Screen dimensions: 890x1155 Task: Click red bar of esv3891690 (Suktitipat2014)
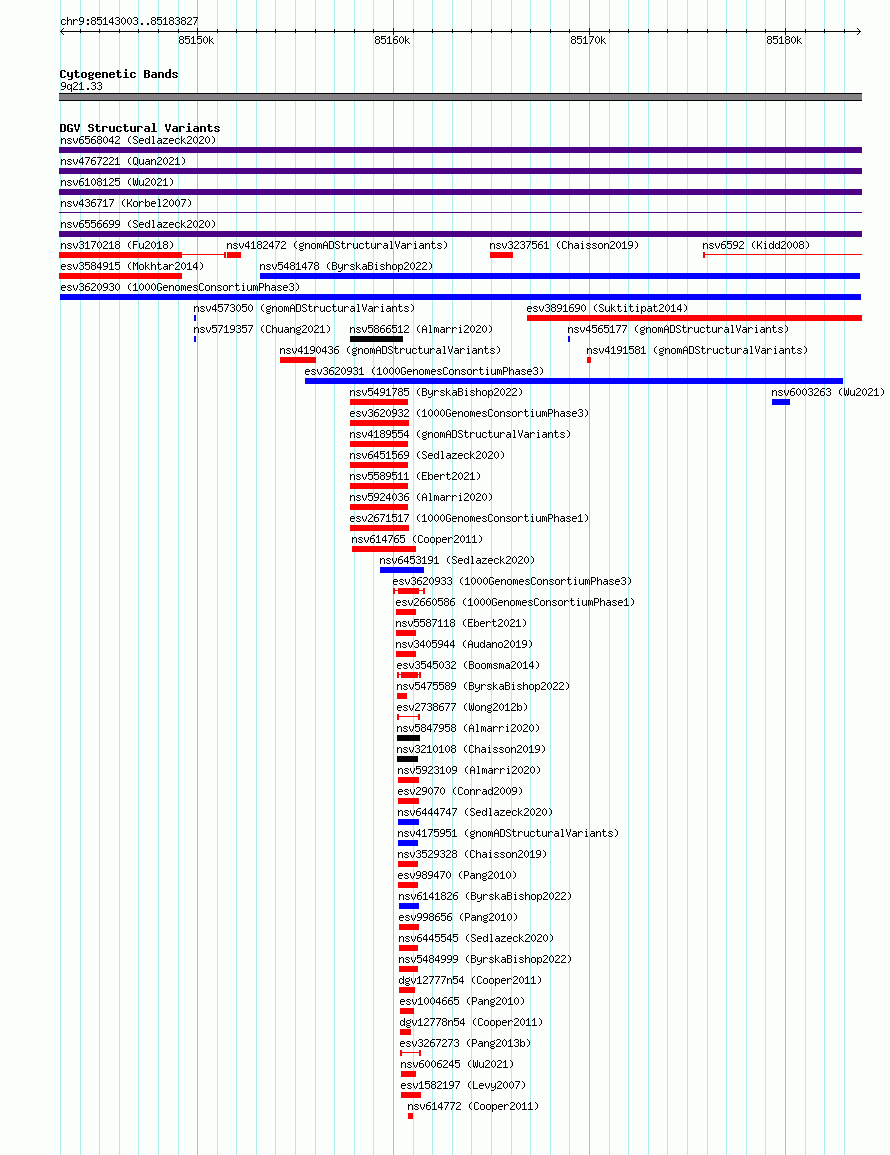tap(694, 318)
